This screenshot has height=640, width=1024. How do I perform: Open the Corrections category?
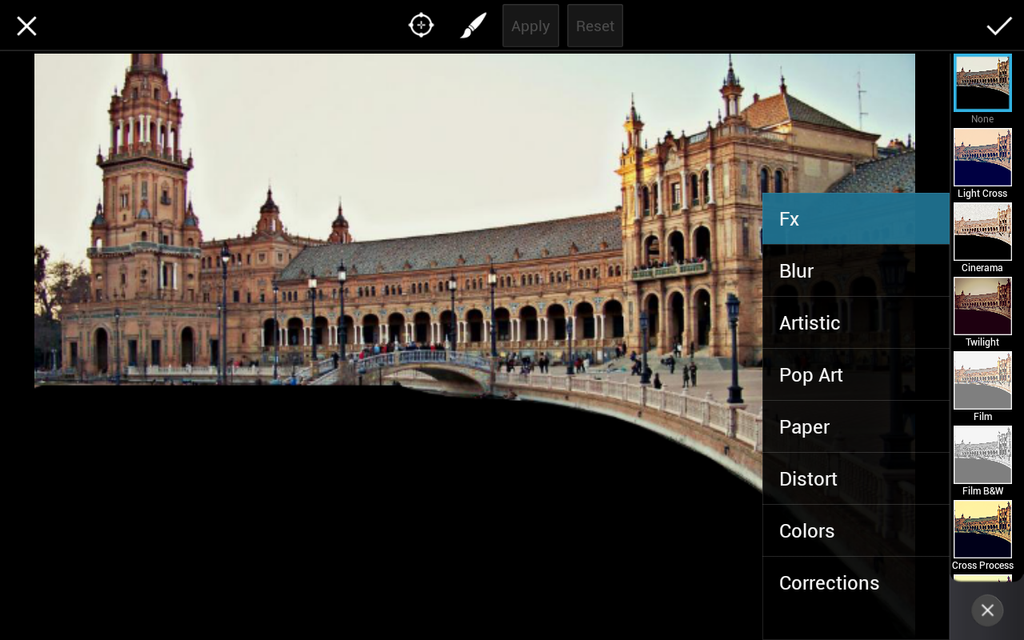coord(856,583)
